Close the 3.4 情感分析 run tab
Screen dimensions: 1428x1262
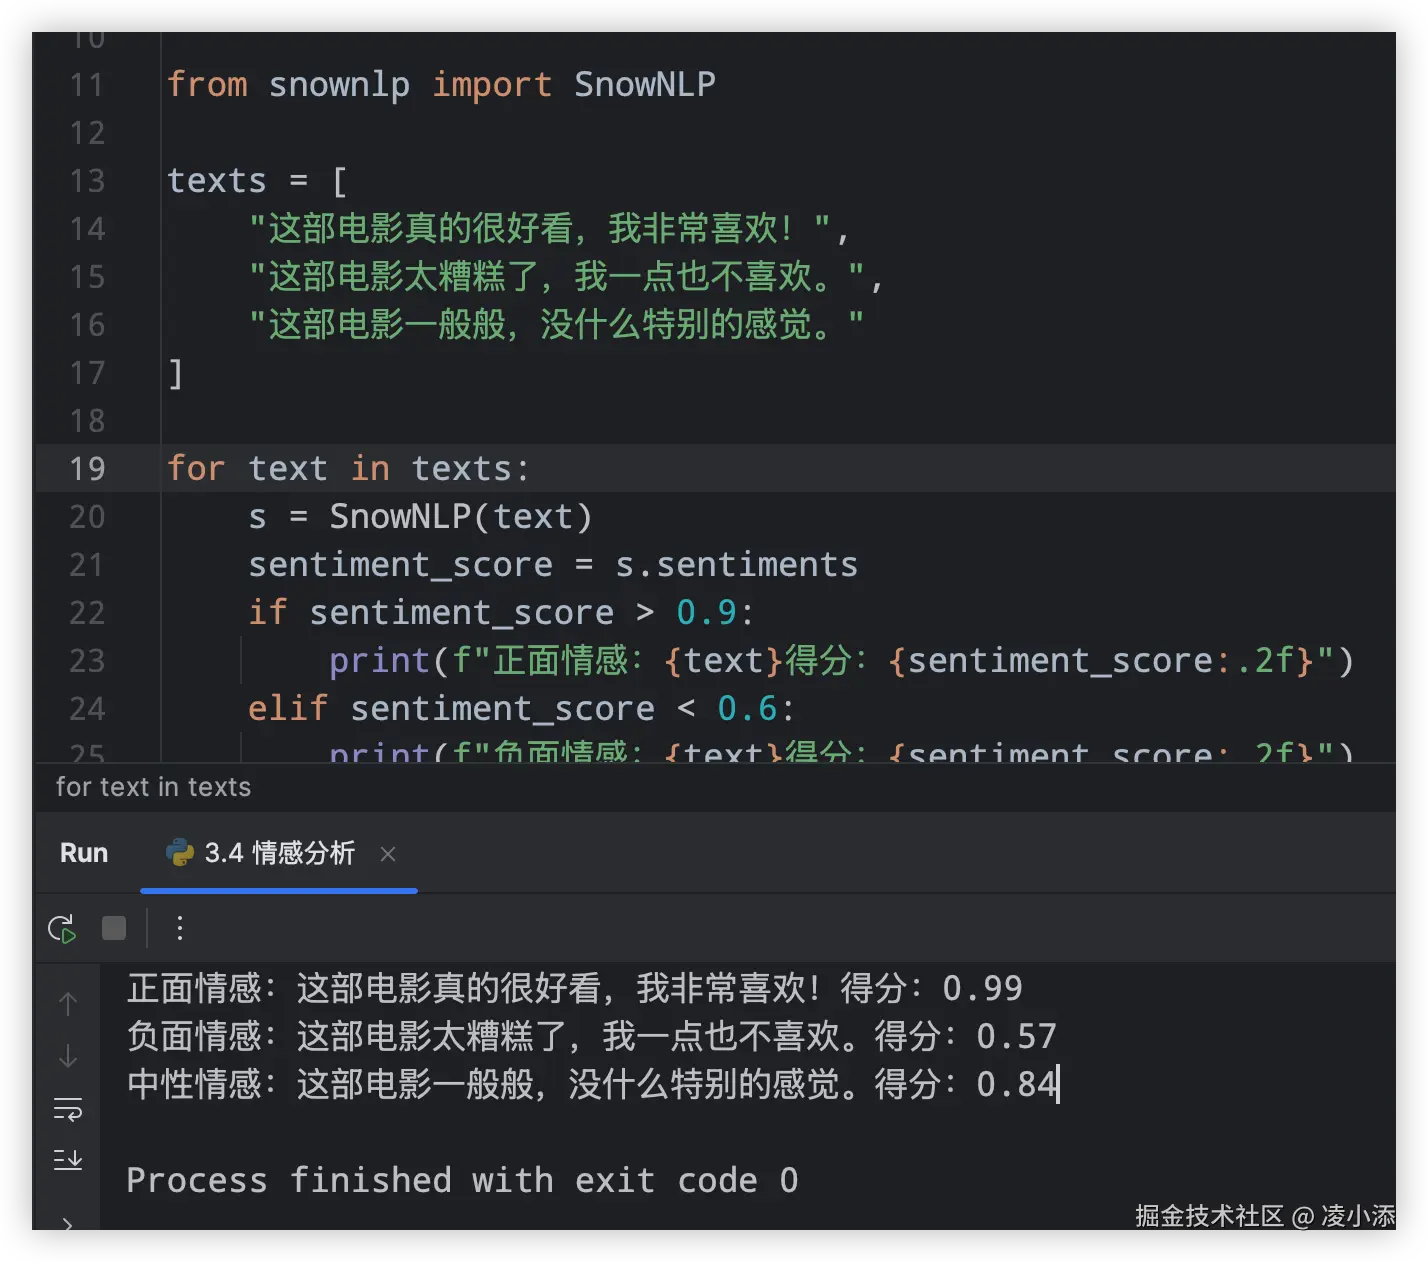pos(388,854)
